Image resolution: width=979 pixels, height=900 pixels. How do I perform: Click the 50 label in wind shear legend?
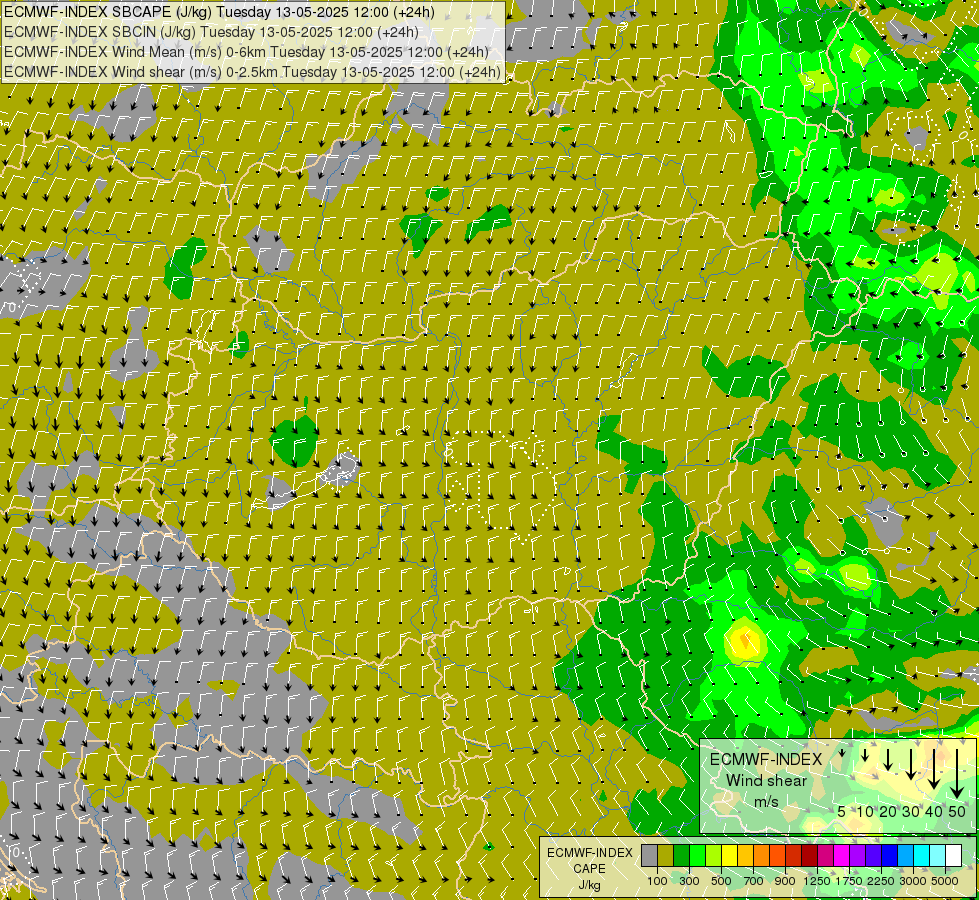(957, 811)
